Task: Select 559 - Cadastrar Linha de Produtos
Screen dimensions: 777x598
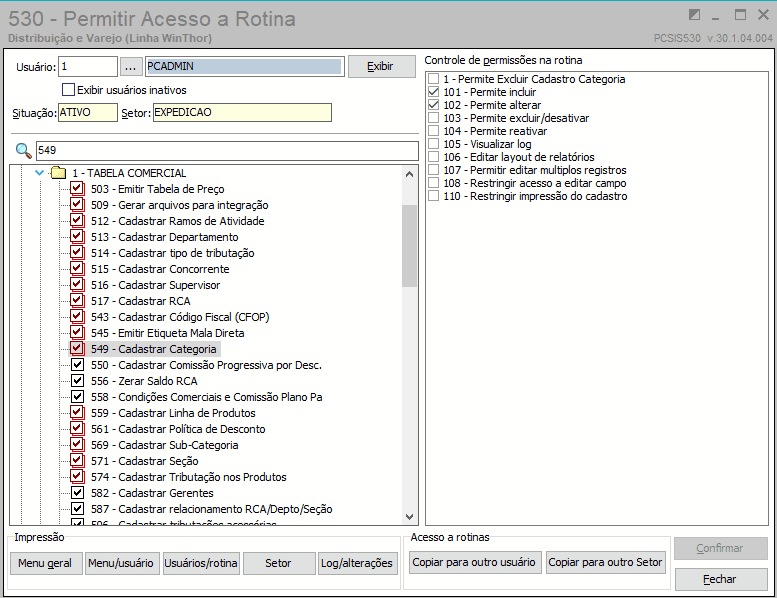Action: click(173, 413)
